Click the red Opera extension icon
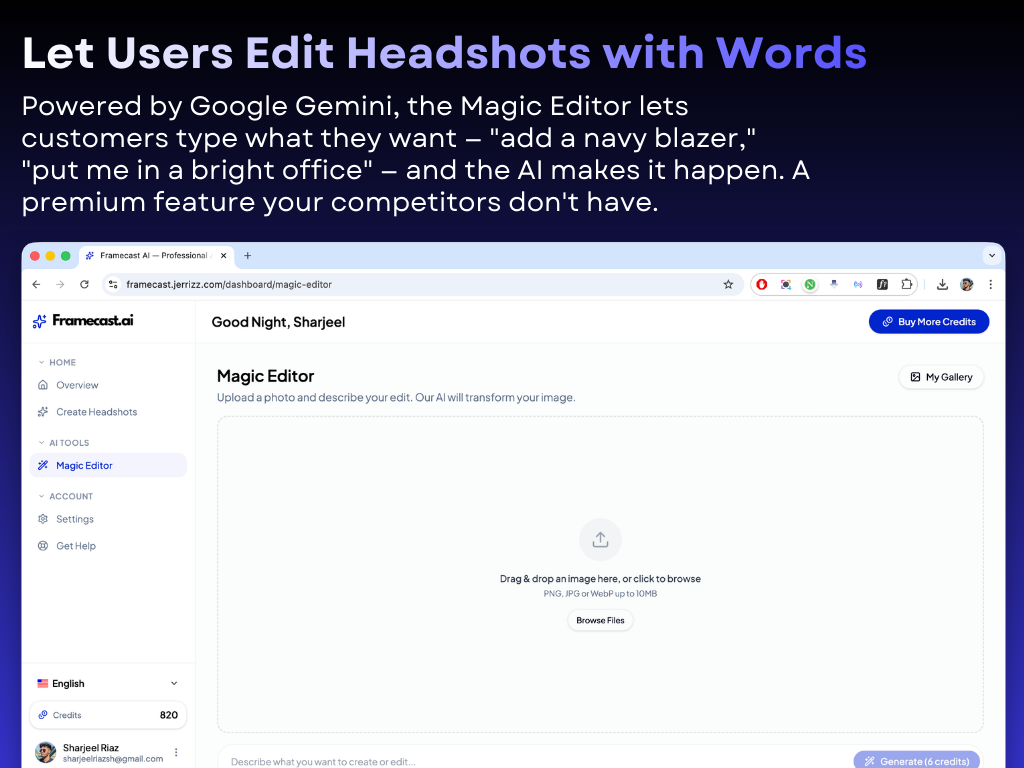The height and width of the screenshot is (768, 1024). [x=761, y=284]
